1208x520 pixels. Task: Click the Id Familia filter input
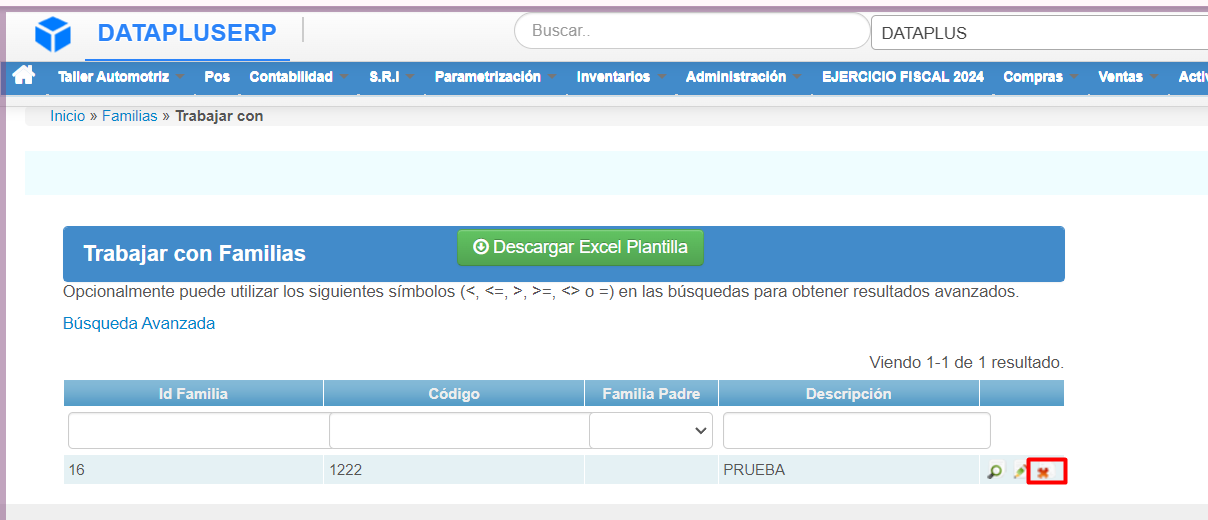click(x=199, y=431)
